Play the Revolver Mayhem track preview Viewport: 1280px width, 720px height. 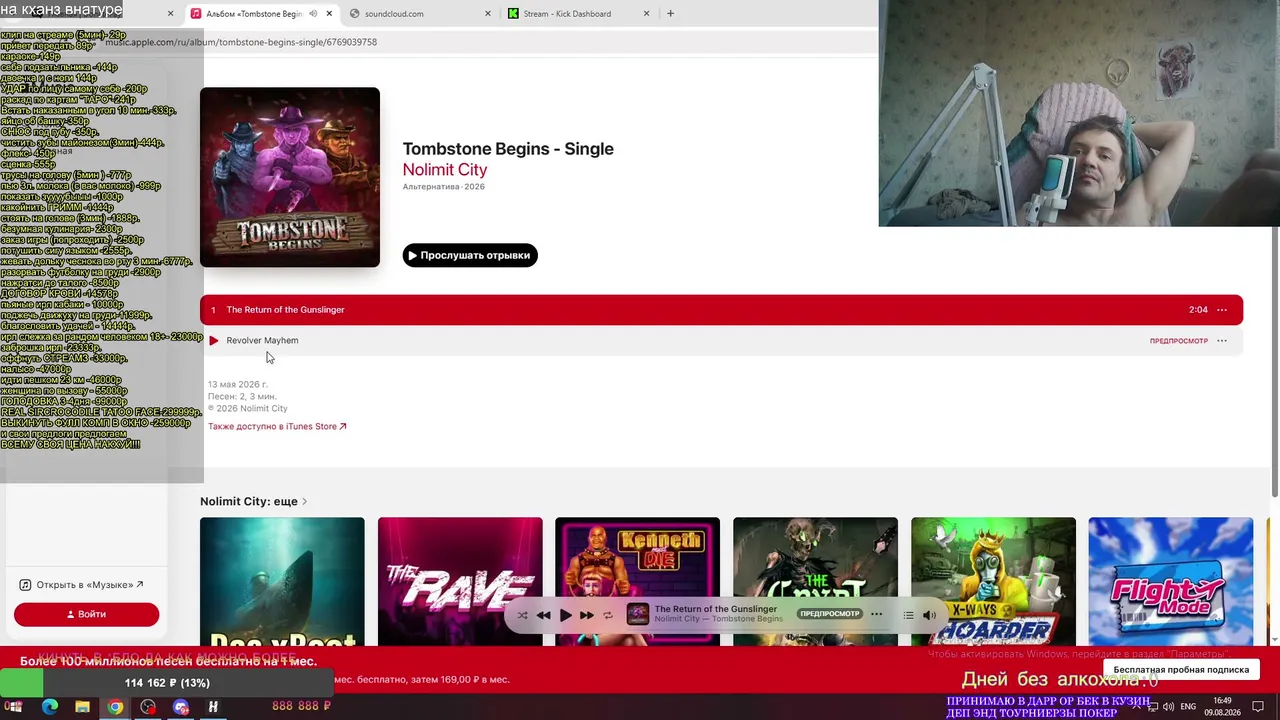tap(213, 341)
